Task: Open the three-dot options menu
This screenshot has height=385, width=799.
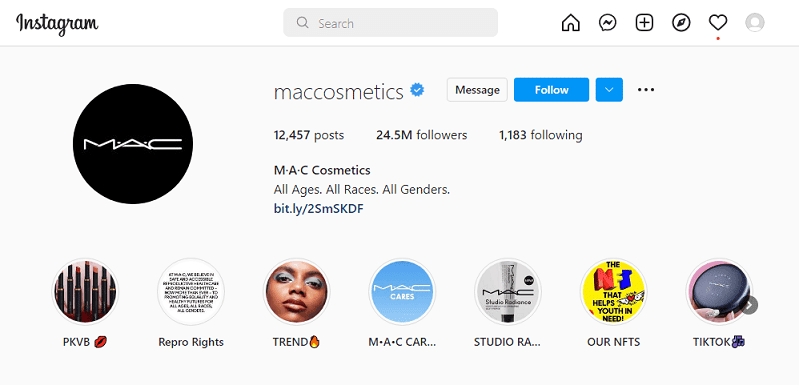Action: coord(646,90)
